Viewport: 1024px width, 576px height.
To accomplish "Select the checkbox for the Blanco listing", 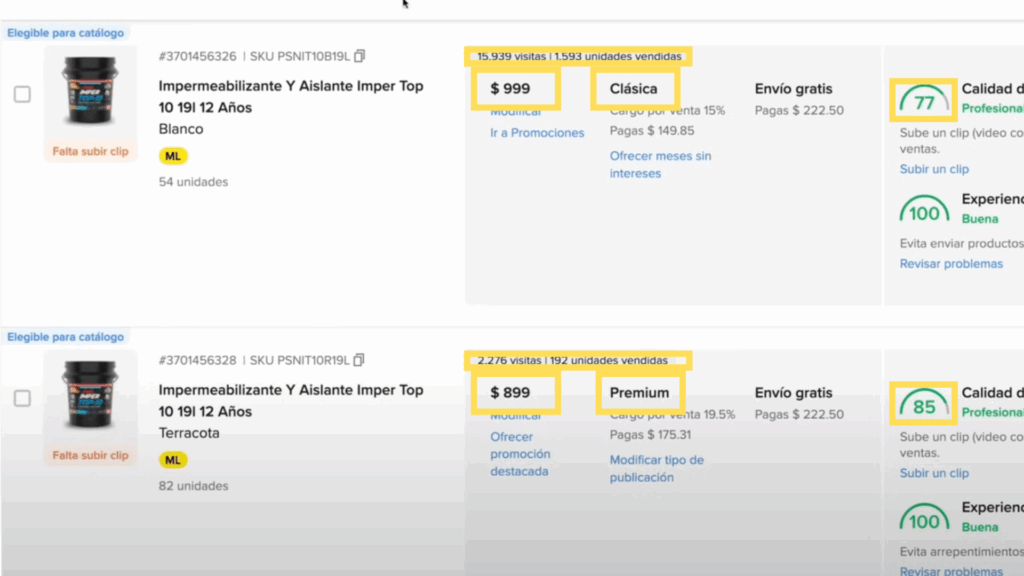I will [22, 94].
